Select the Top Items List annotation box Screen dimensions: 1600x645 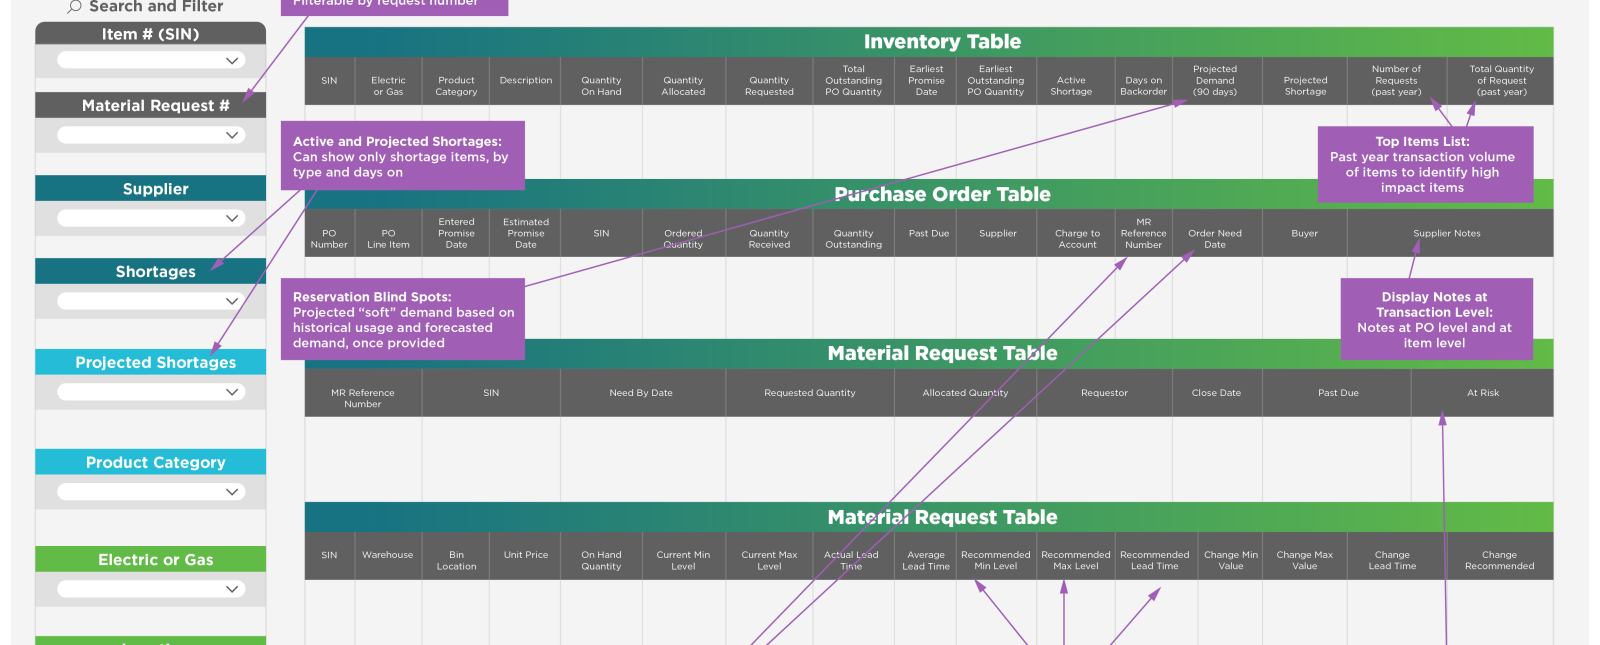click(x=1424, y=165)
